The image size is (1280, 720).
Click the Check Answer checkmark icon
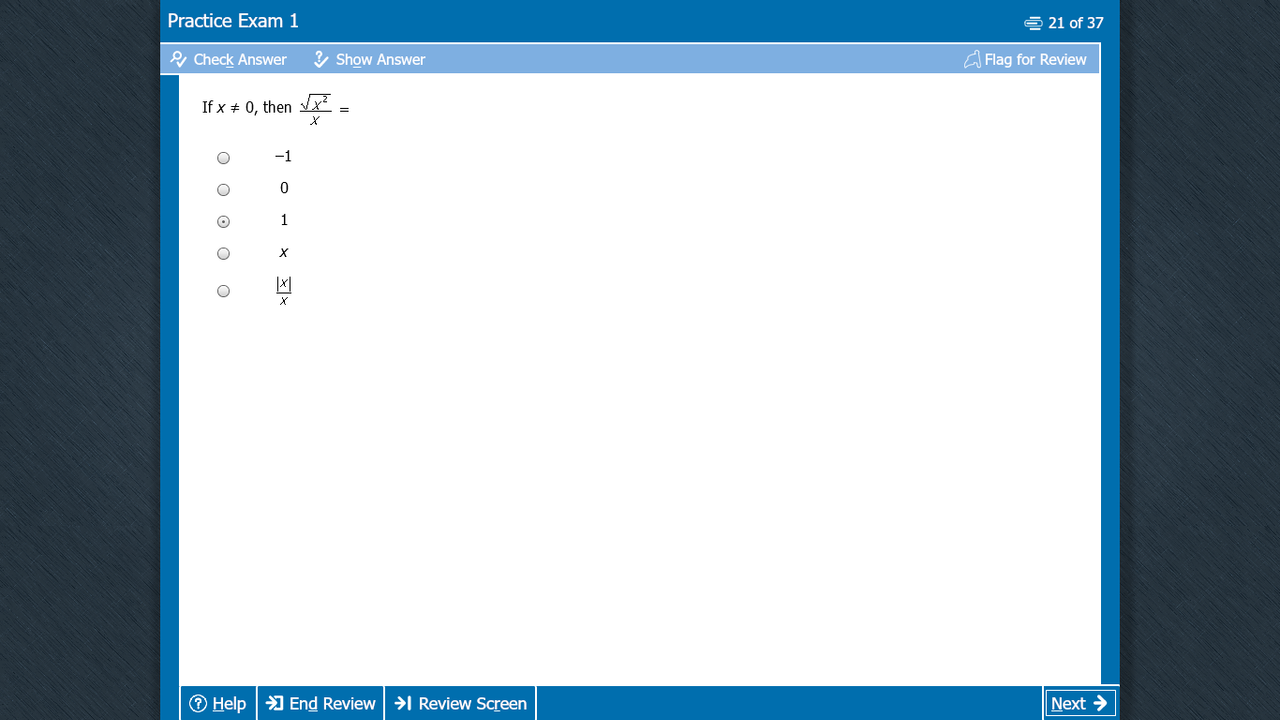coord(179,59)
